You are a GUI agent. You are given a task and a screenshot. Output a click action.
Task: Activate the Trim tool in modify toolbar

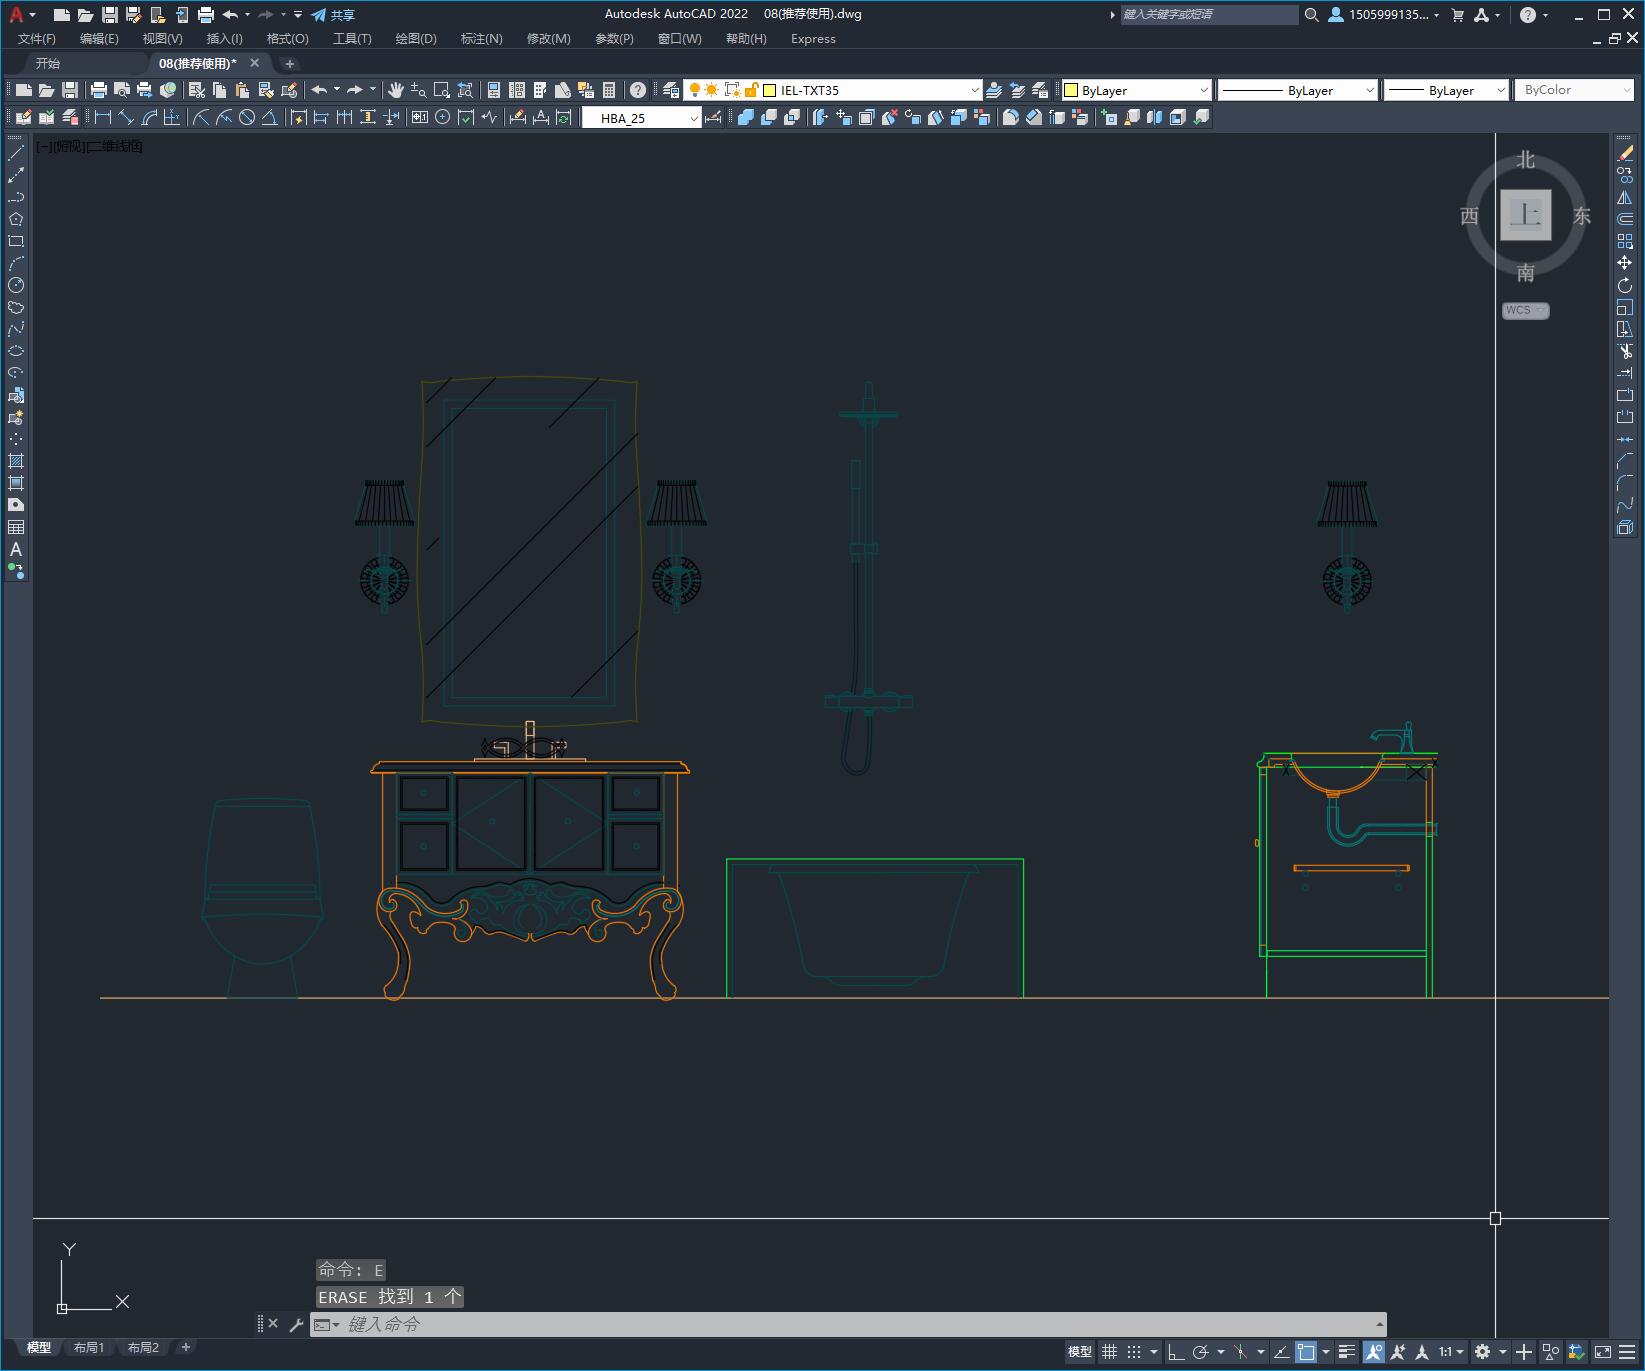tap(1625, 351)
